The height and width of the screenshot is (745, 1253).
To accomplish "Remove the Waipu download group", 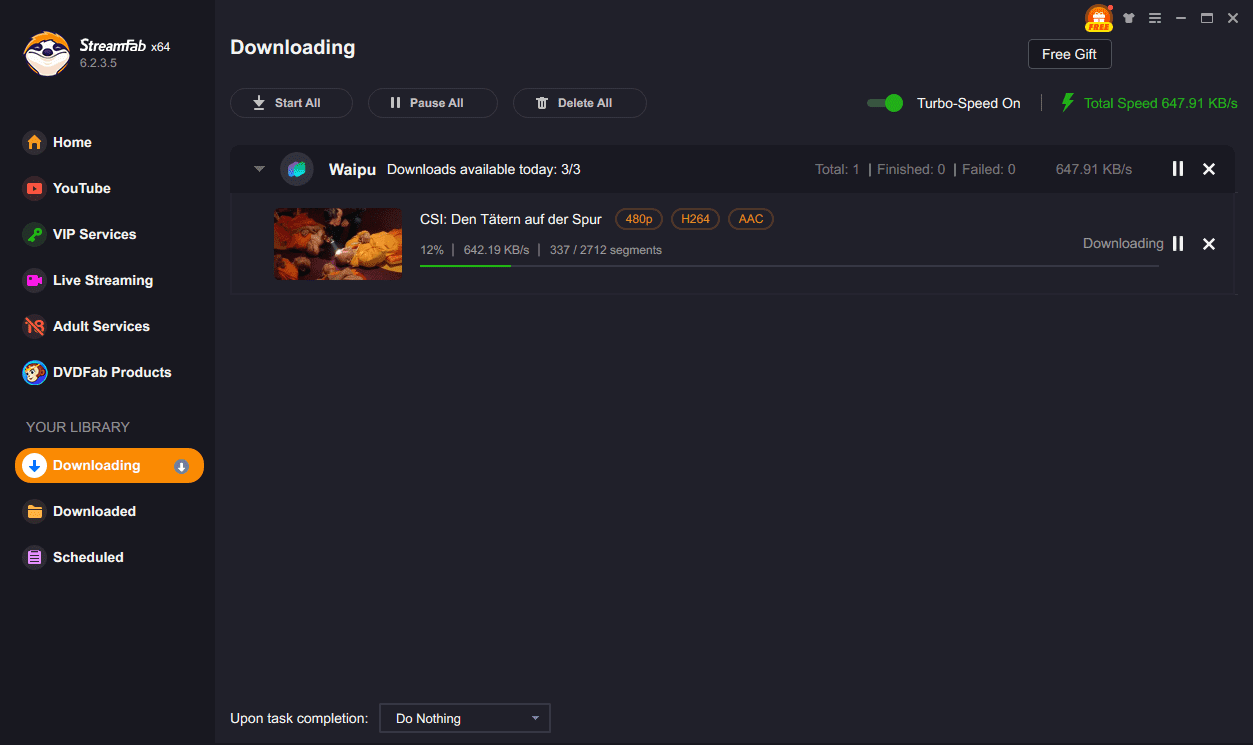I will pos(1209,169).
